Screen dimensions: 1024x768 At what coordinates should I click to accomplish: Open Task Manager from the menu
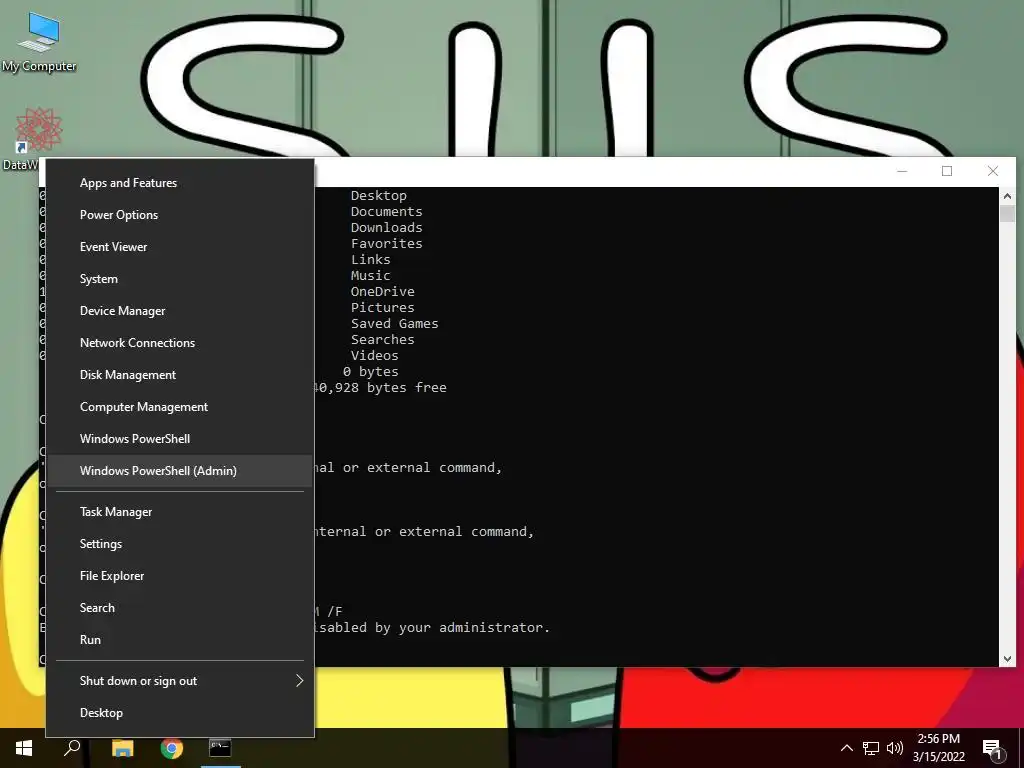point(180,512)
